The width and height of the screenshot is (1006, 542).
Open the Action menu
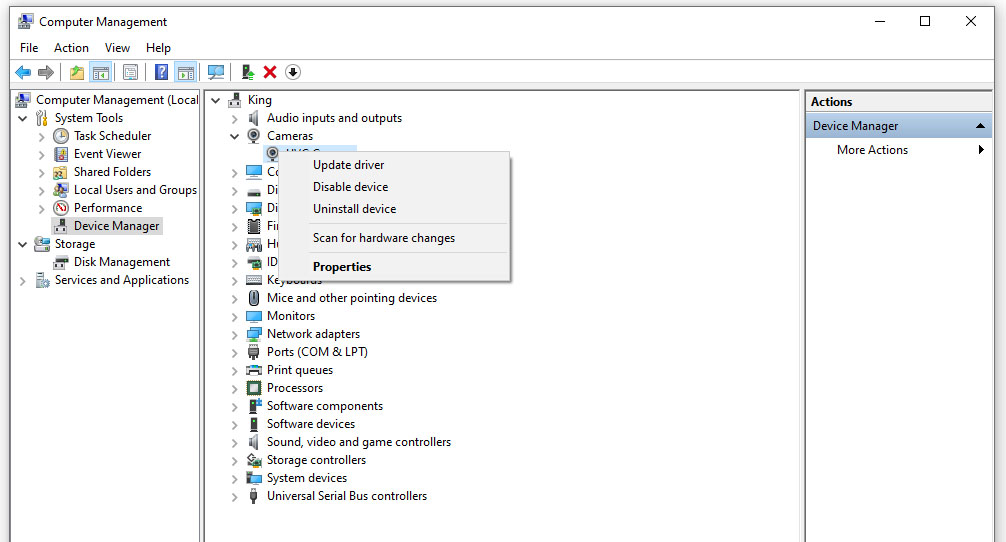(x=71, y=48)
